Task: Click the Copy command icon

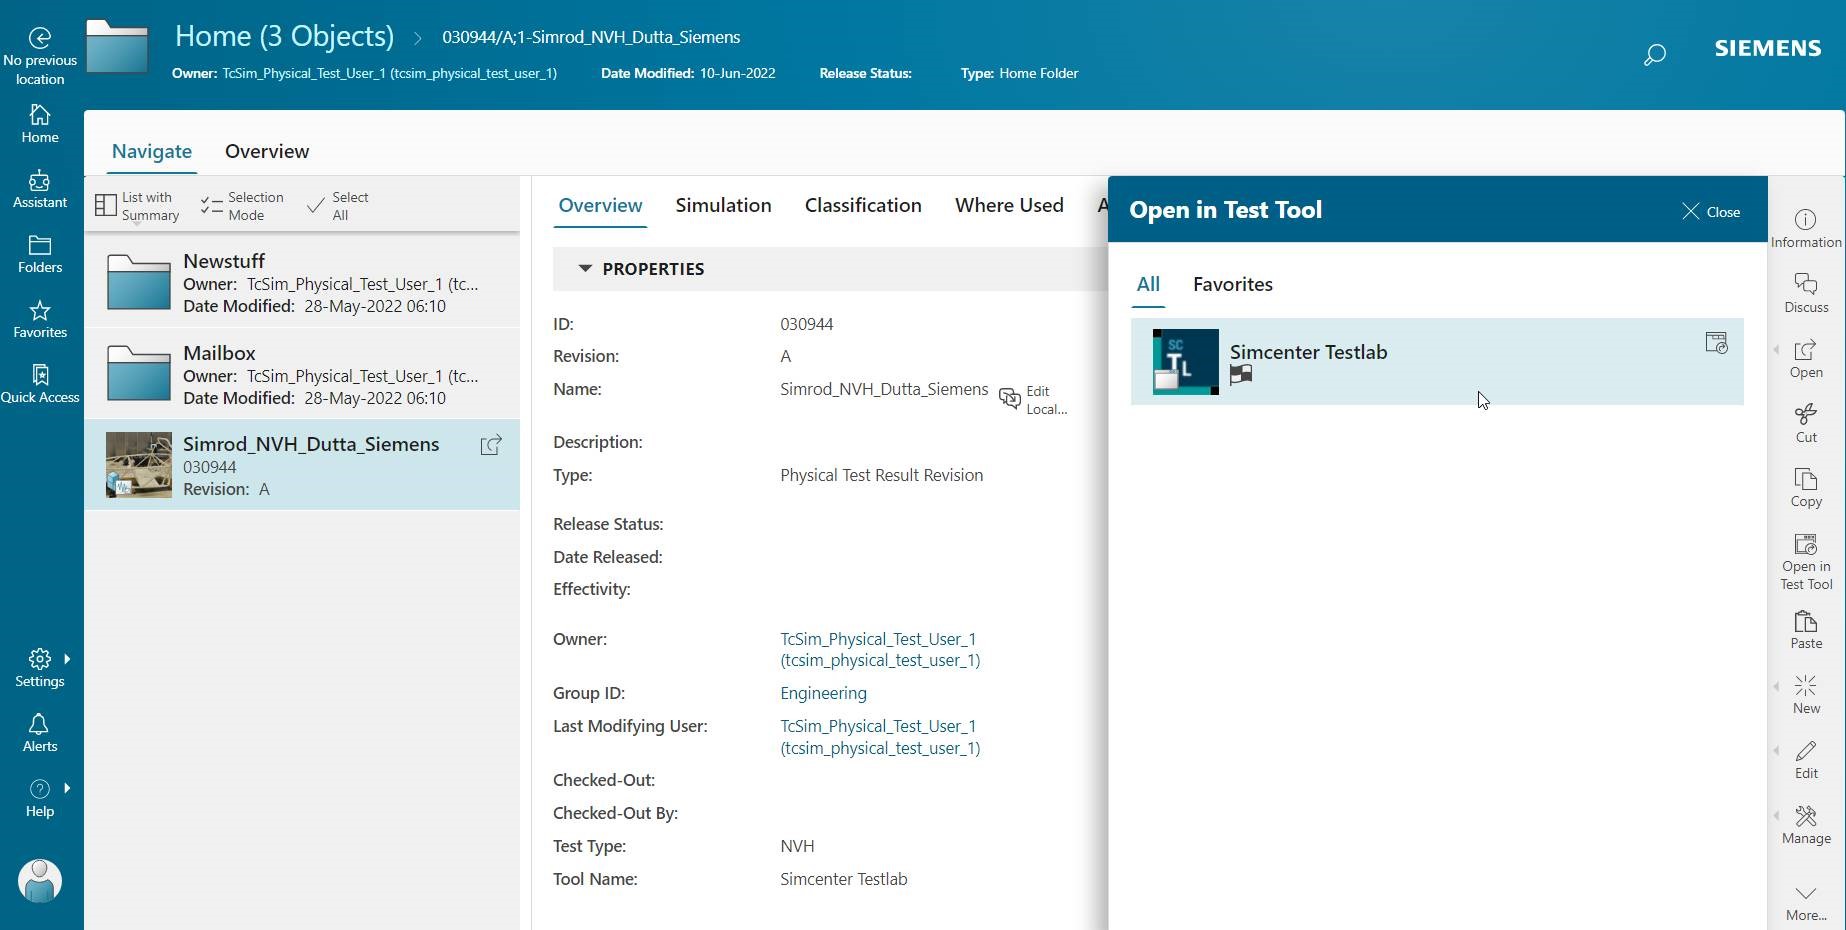Action: (x=1806, y=487)
